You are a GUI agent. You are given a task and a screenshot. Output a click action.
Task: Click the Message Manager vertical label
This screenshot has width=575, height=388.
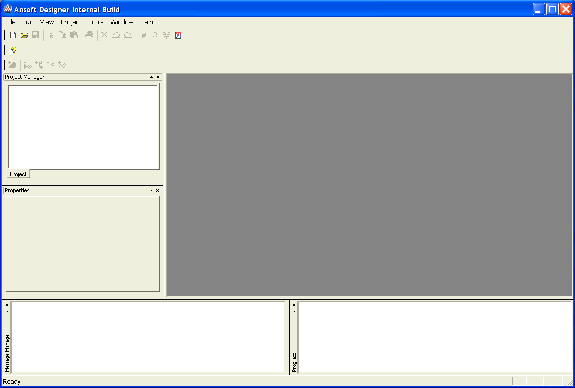coord(7,353)
